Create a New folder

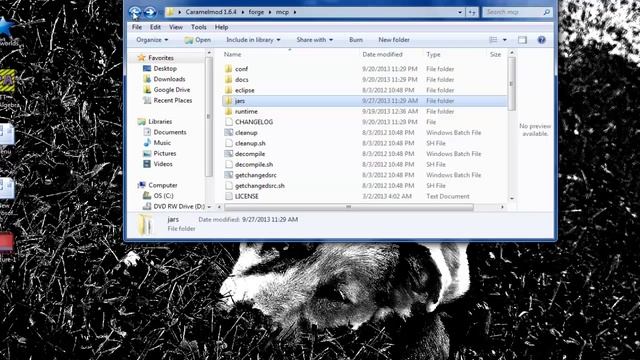pyautogui.click(x=394, y=40)
